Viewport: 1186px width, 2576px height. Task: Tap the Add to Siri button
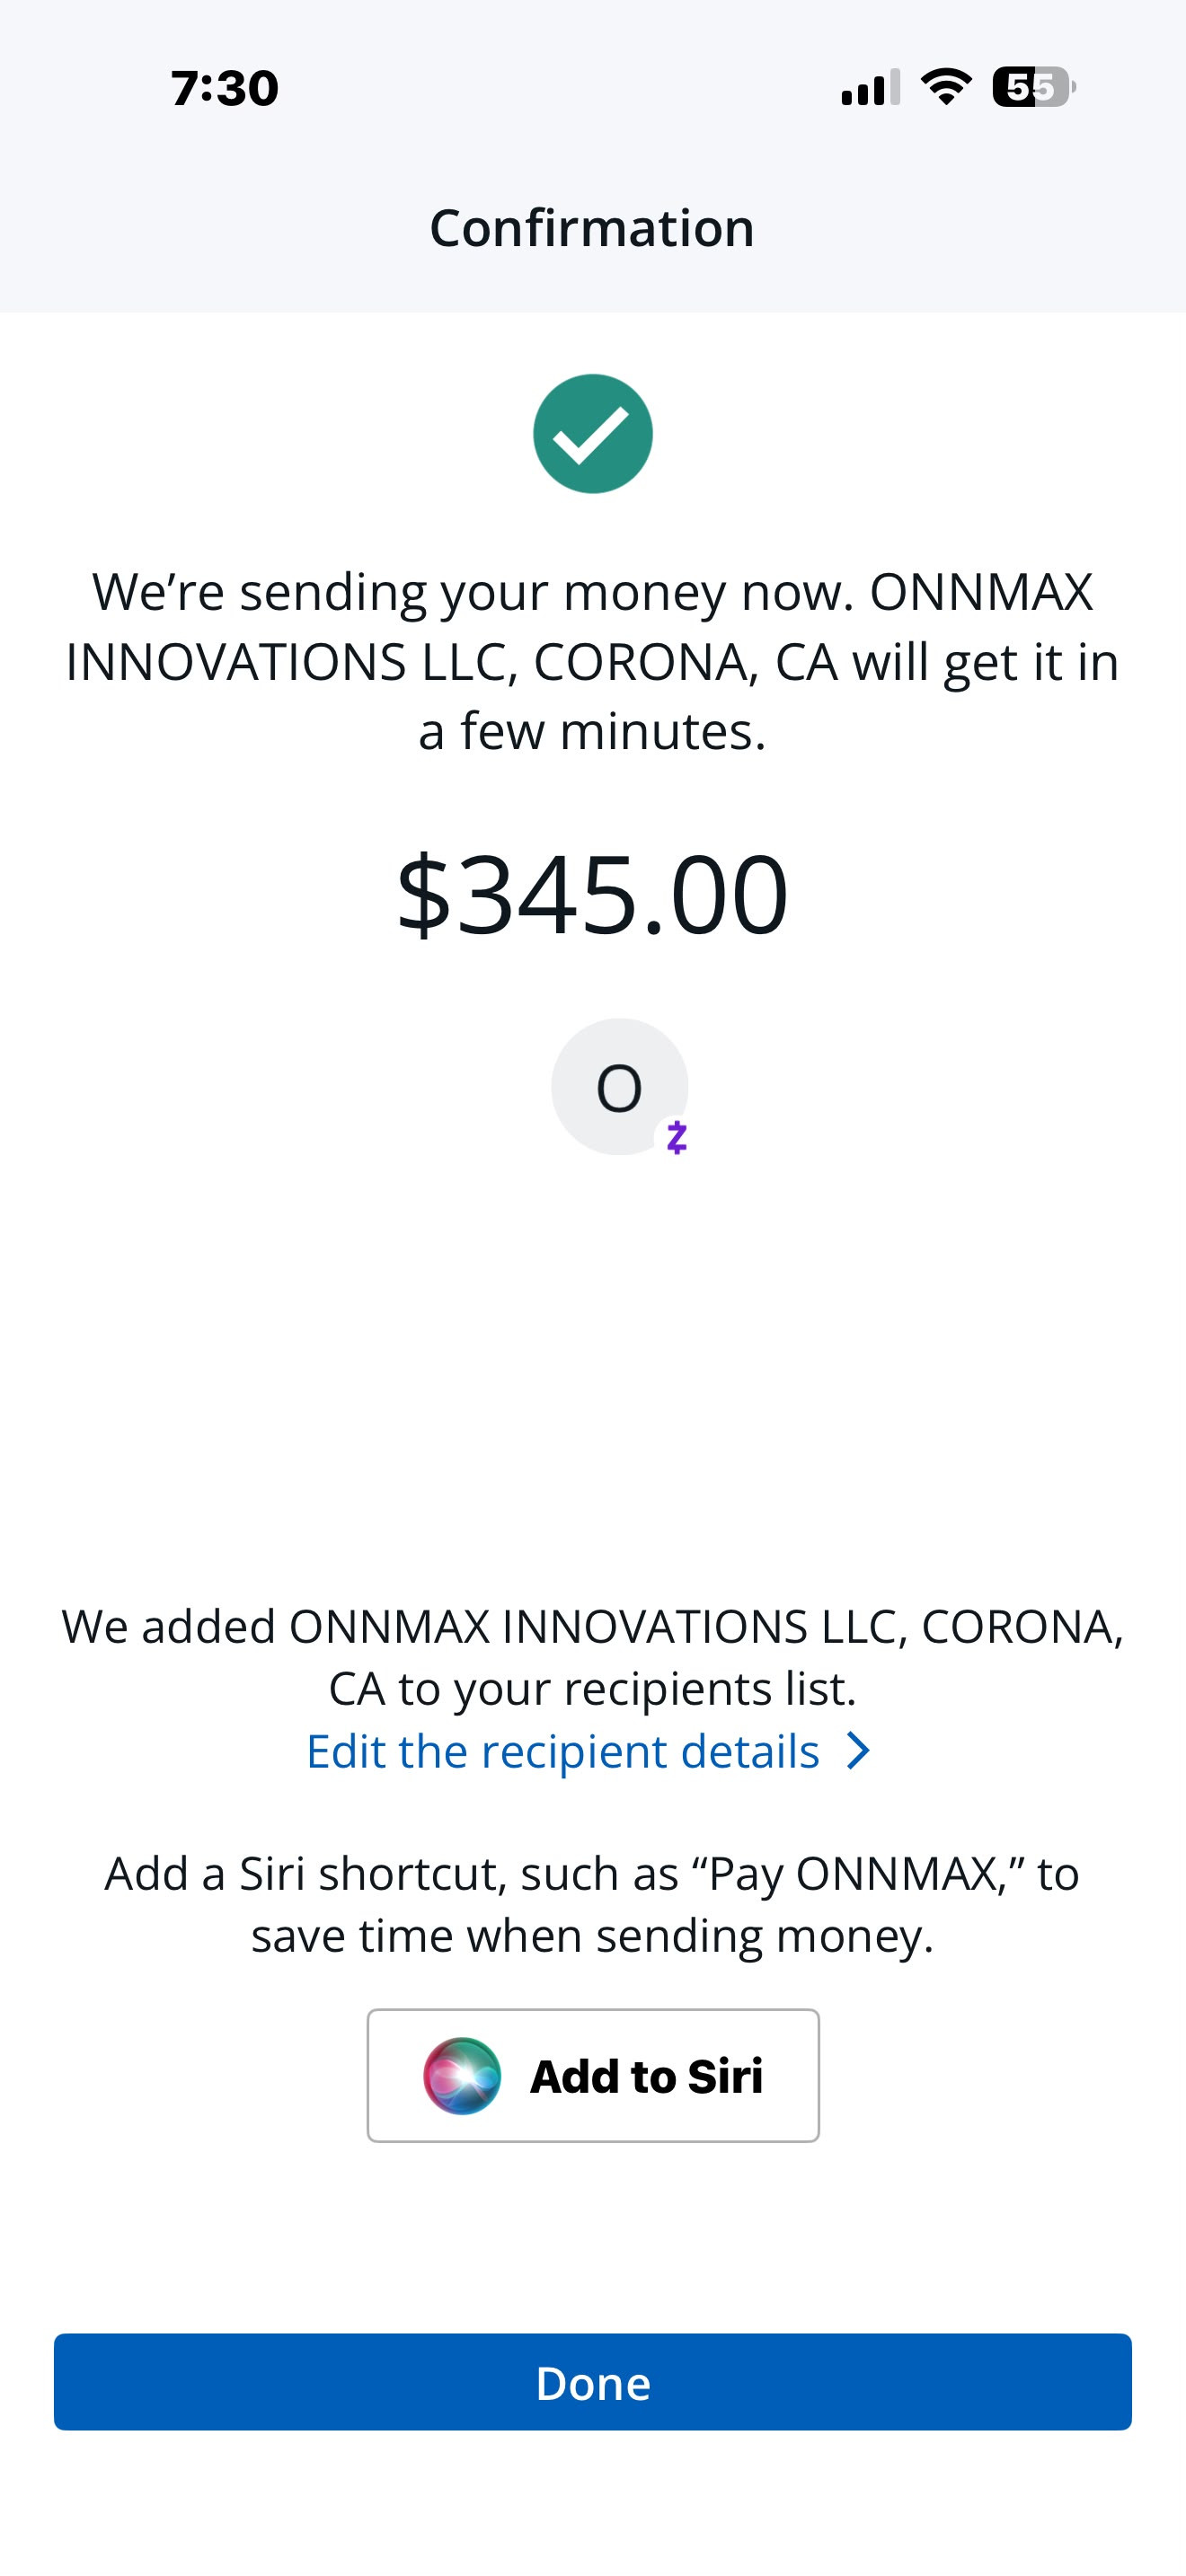click(x=593, y=2076)
